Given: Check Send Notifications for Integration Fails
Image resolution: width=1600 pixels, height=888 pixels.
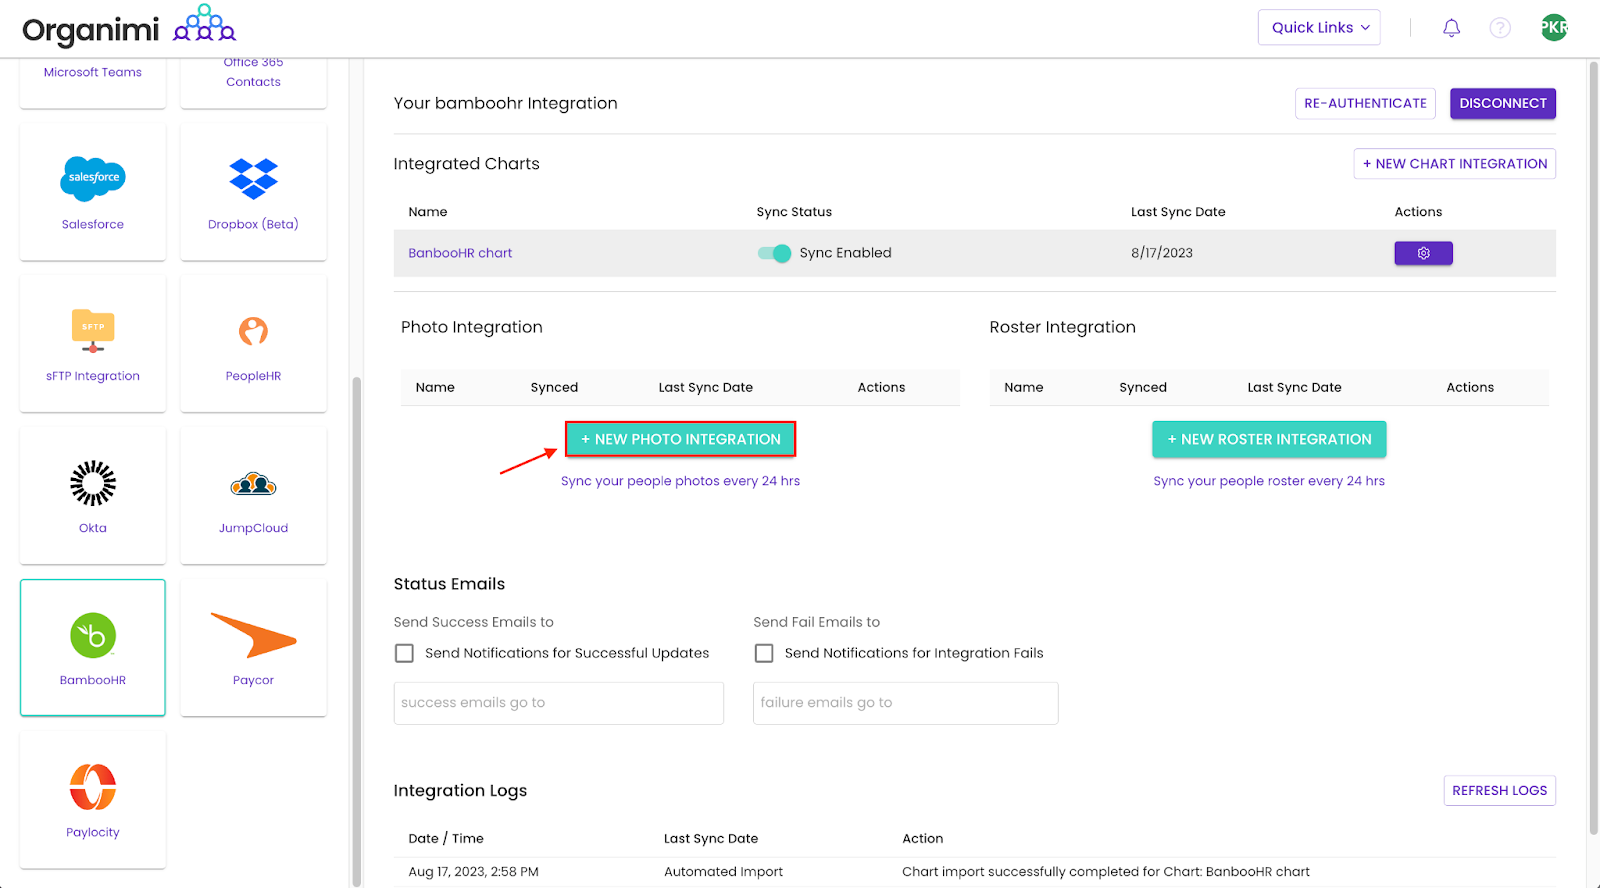Looking at the screenshot, I should click(764, 653).
